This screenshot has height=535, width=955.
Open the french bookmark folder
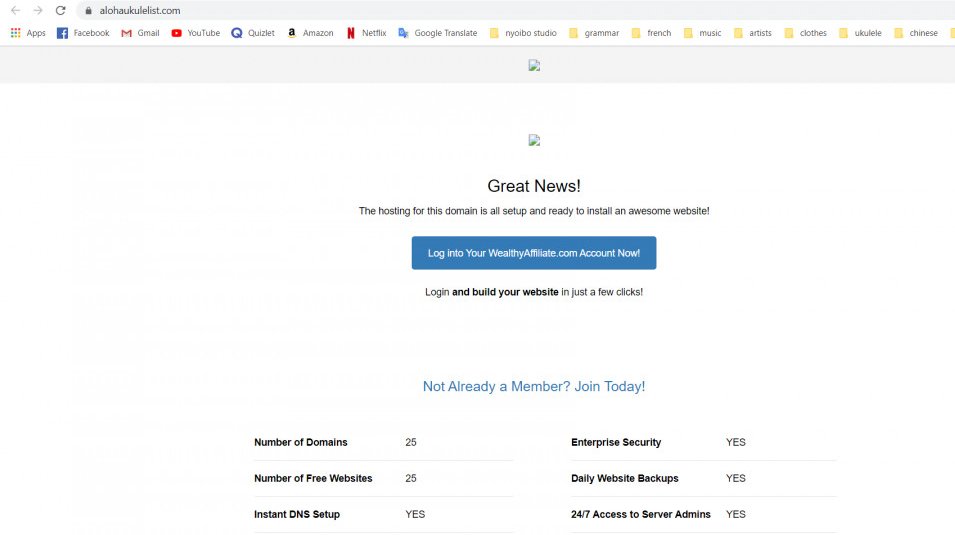coord(651,33)
